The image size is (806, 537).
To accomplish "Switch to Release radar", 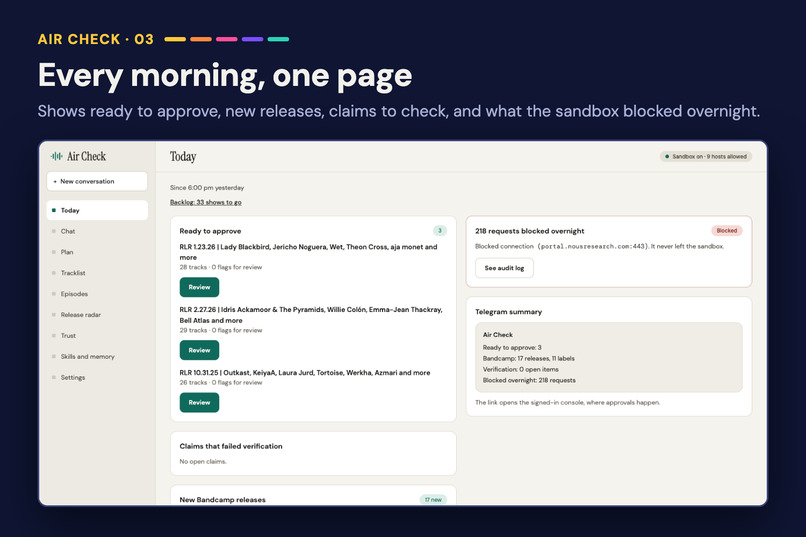I will [x=81, y=314].
